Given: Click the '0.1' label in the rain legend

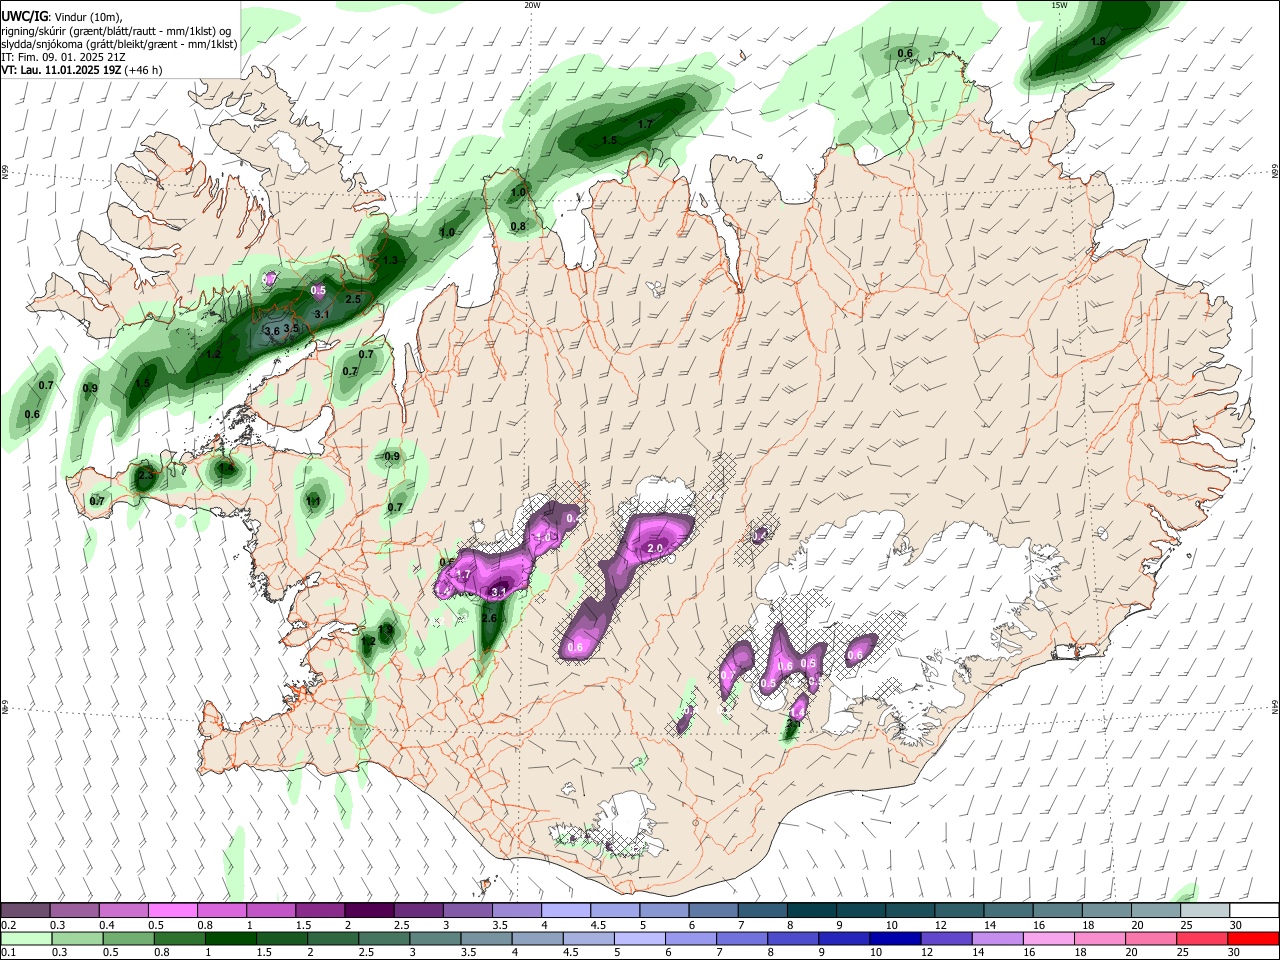Looking at the screenshot, I should (x=8, y=953).
